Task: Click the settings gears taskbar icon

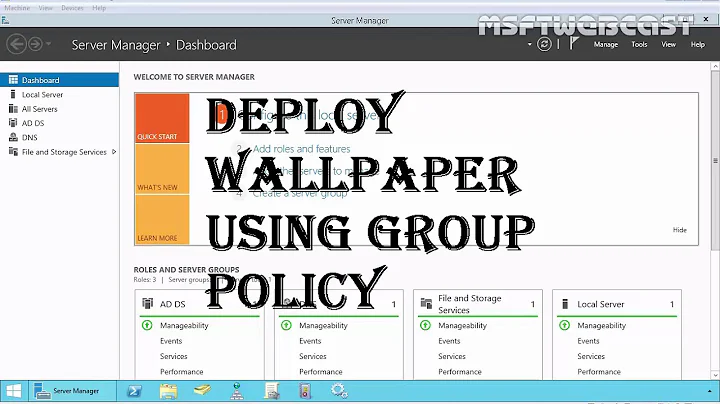Action: pos(339,391)
